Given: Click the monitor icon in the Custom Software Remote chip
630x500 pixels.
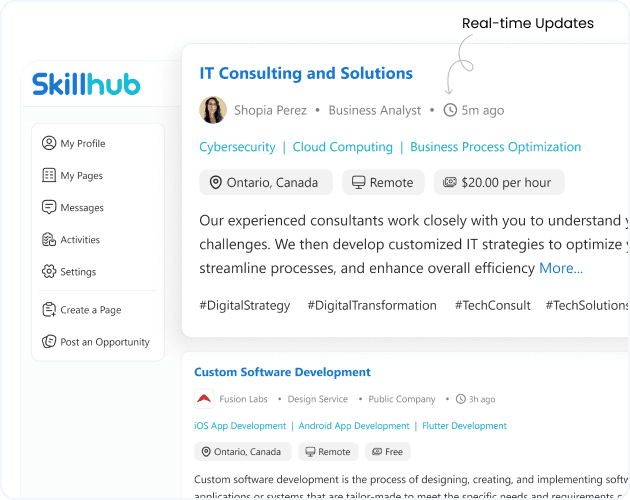Looking at the screenshot, I should [x=310, y=452].
